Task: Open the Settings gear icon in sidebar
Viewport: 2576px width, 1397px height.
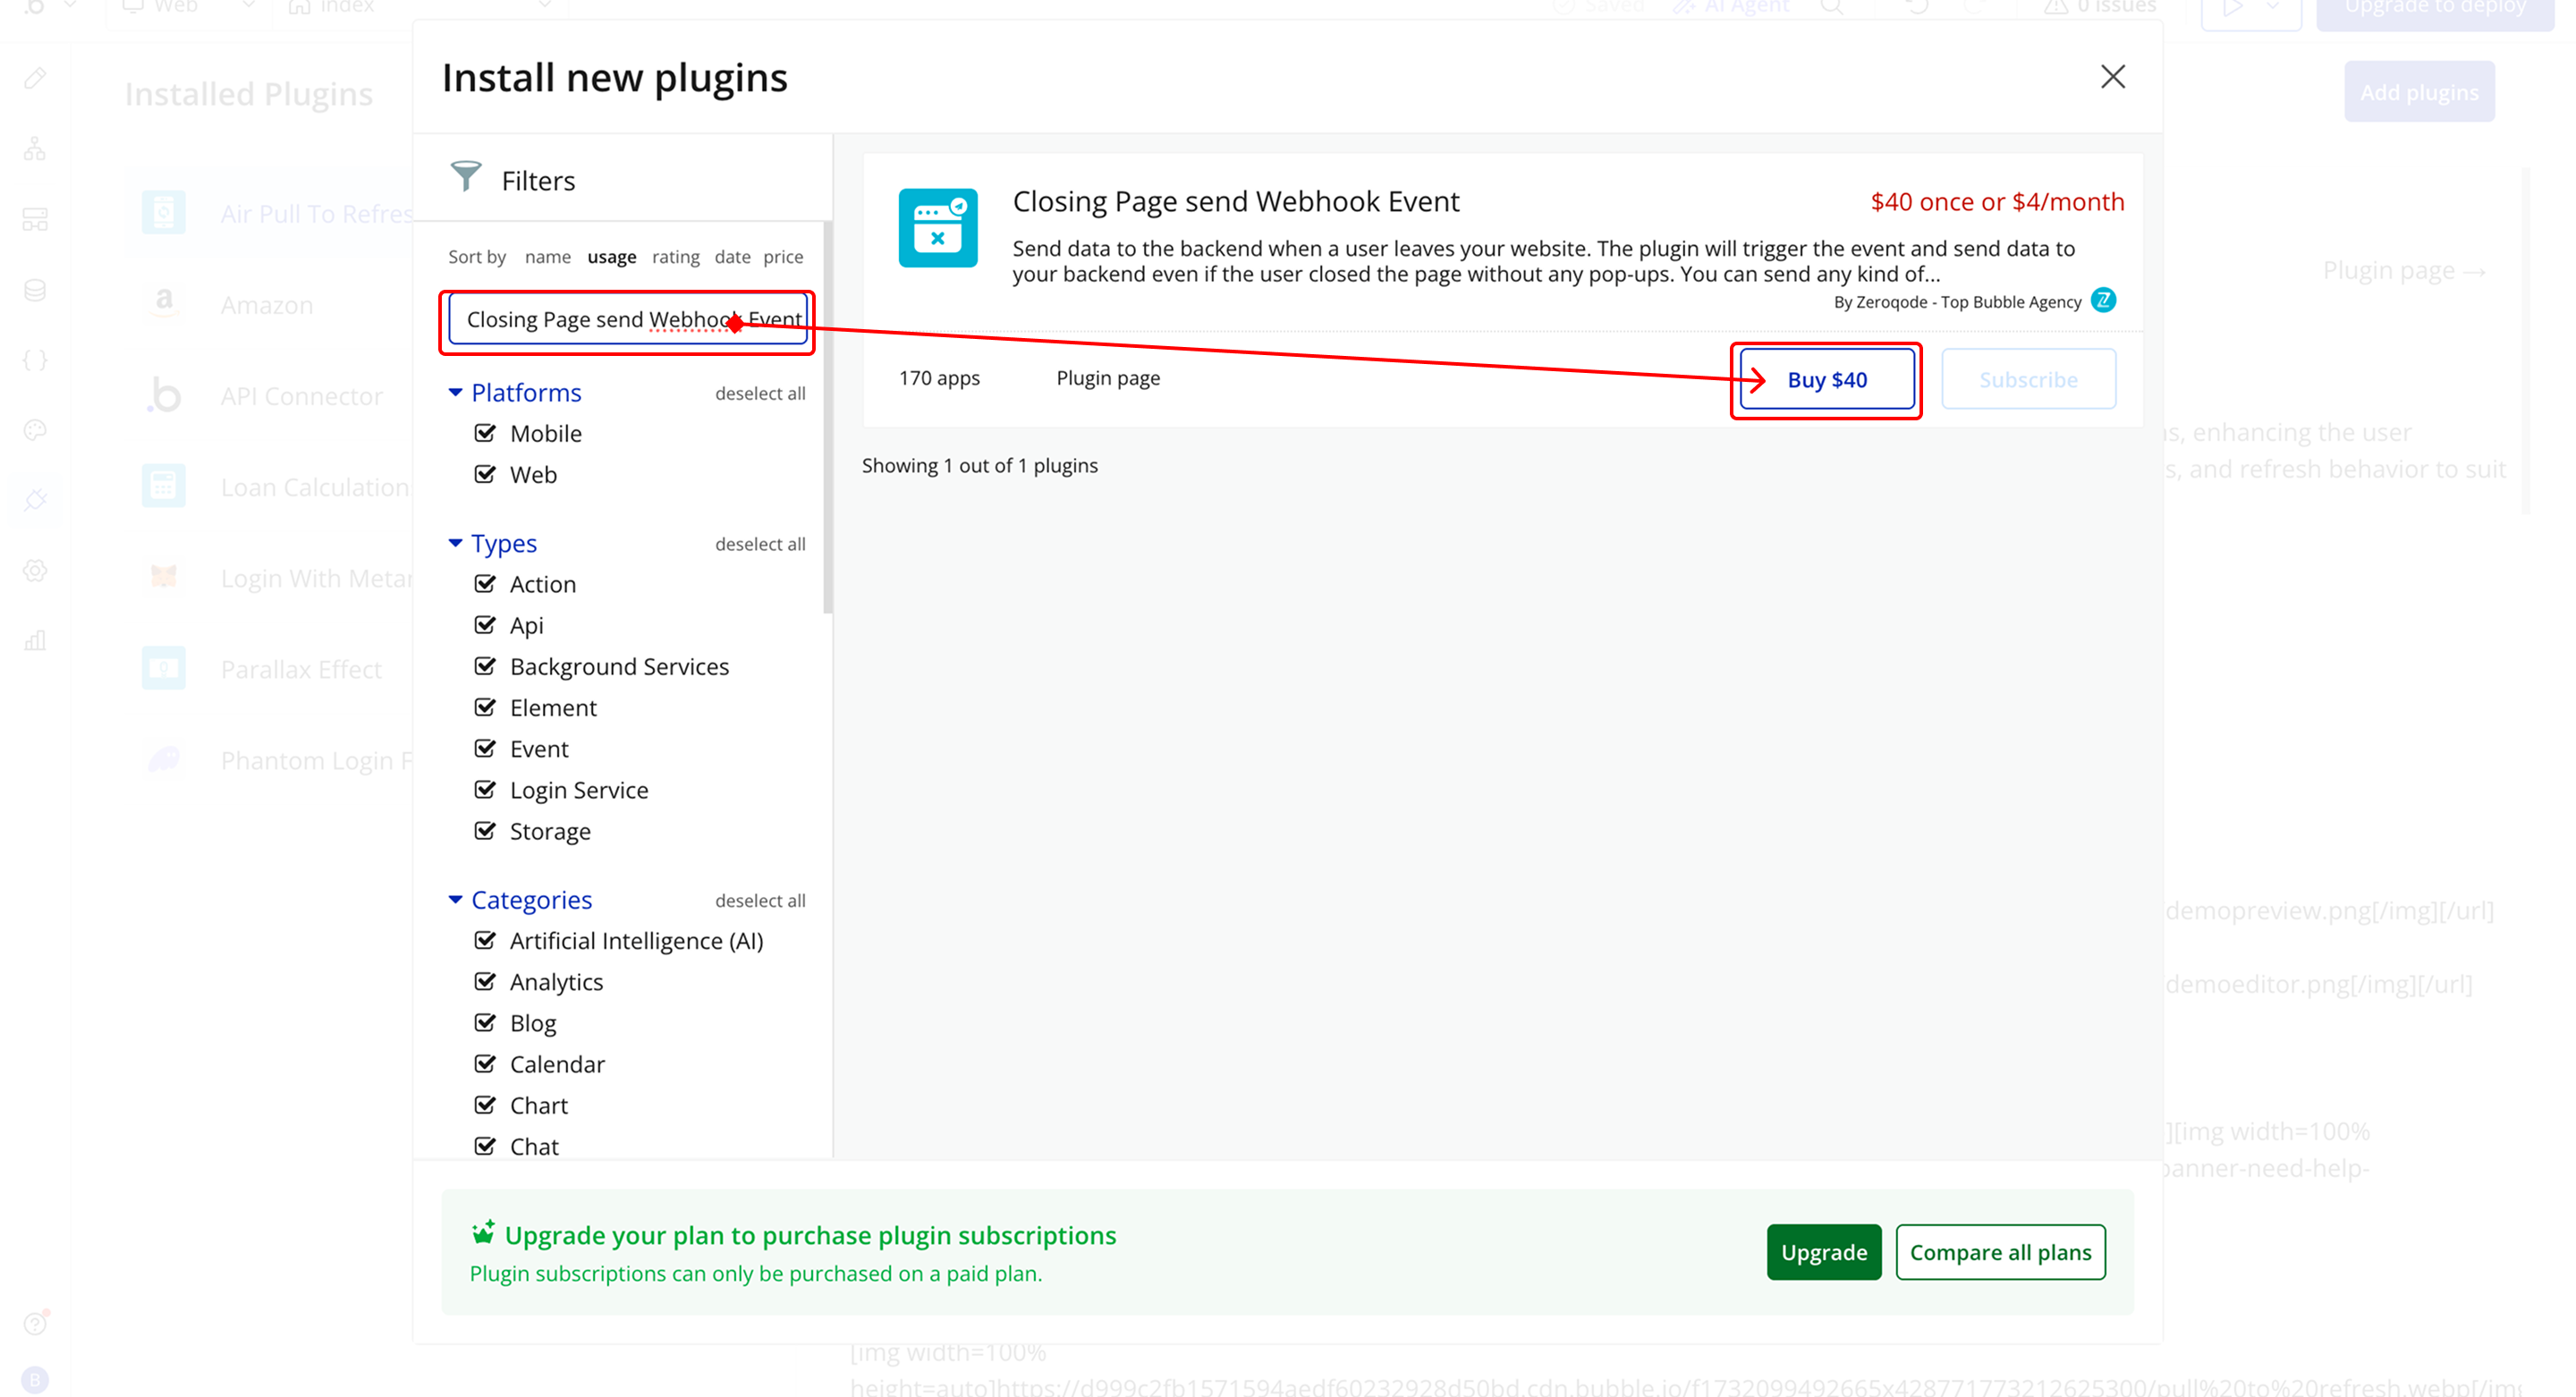Action: (x=35, y=571)
